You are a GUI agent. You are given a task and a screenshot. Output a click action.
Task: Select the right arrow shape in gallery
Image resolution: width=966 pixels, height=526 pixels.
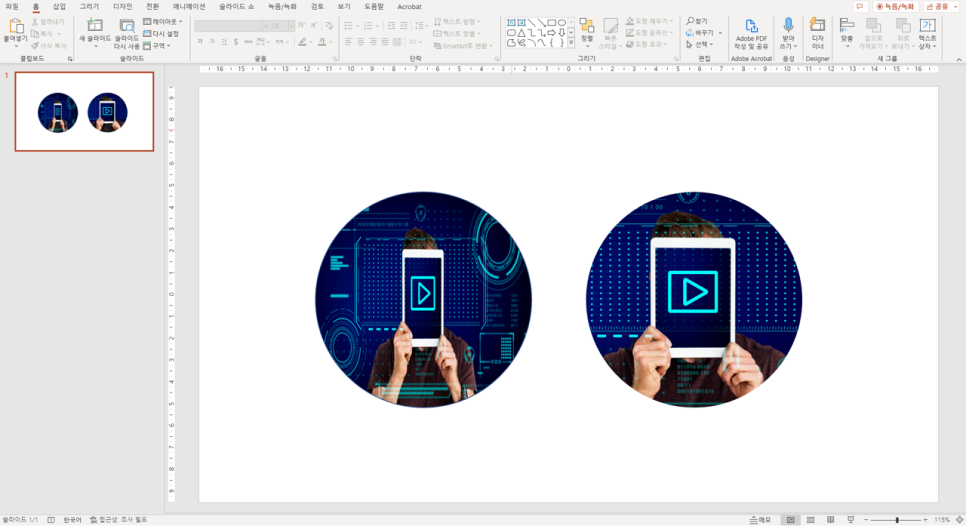coord(551,33)
